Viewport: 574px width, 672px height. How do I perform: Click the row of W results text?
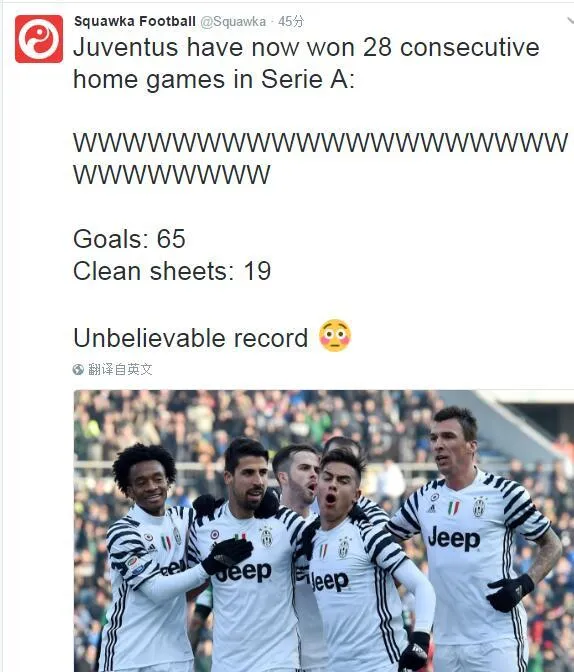[320, 158]
